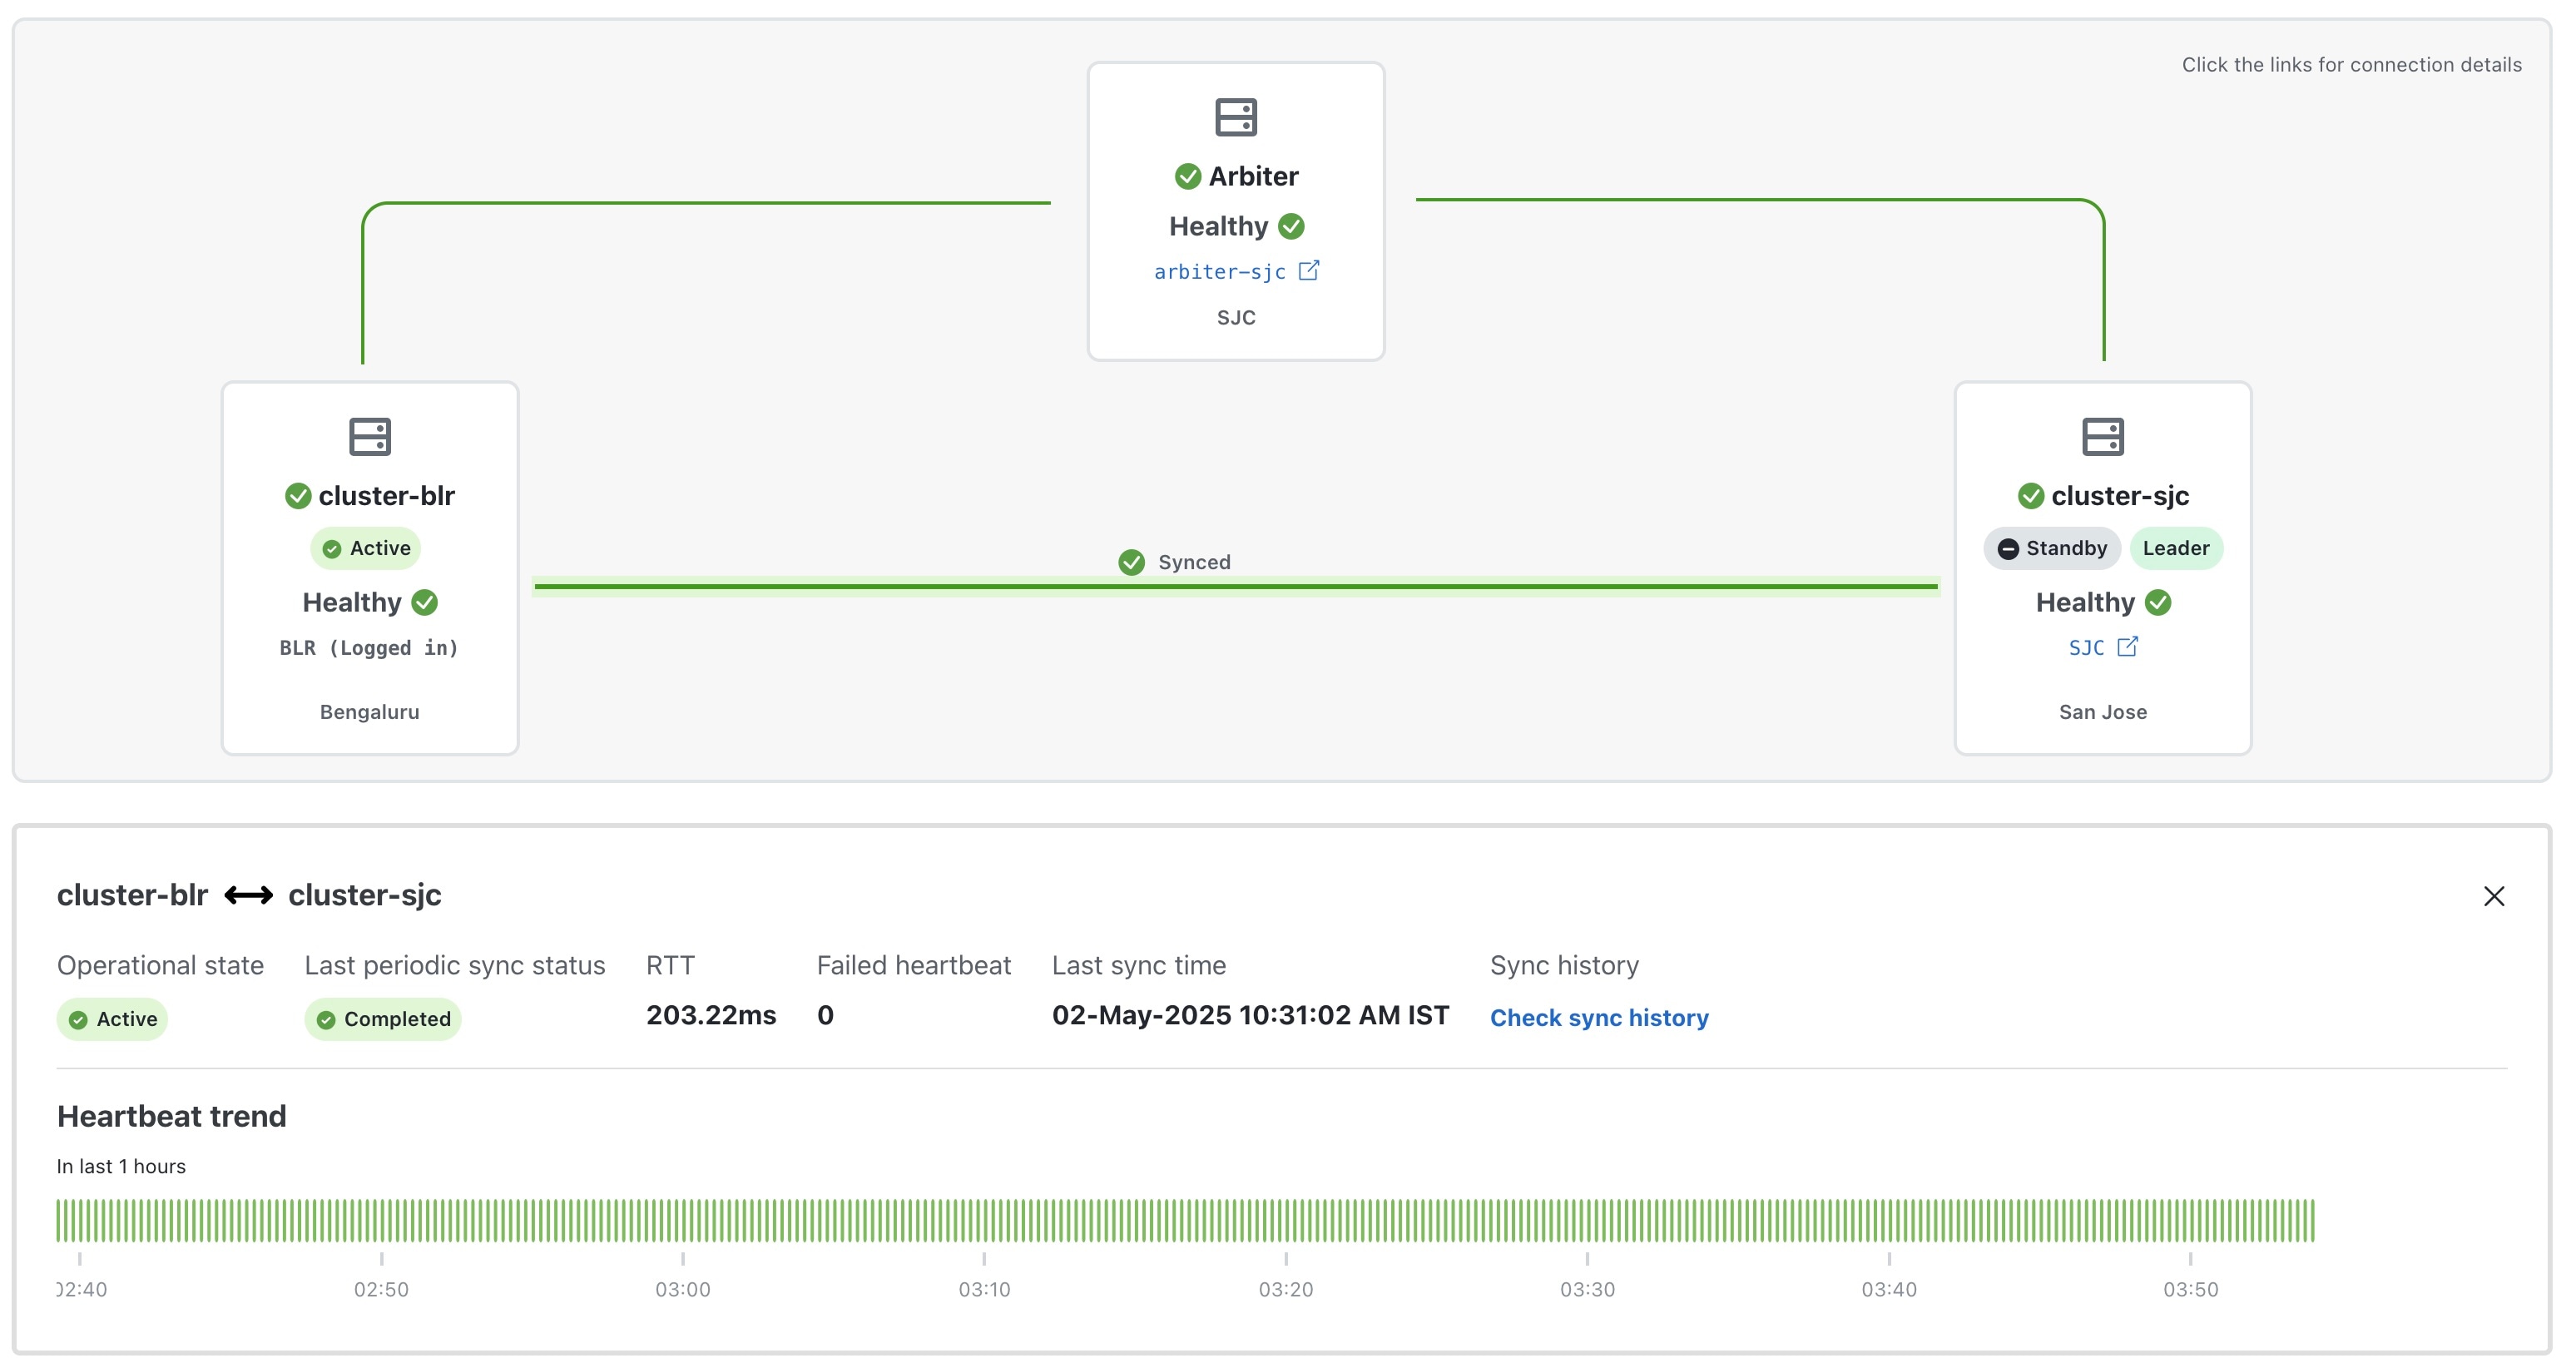Viewport: 2576px width, 1368px height.
Task: Click 'Click the links for connection details' hint
Action: tap(2352, 65)
